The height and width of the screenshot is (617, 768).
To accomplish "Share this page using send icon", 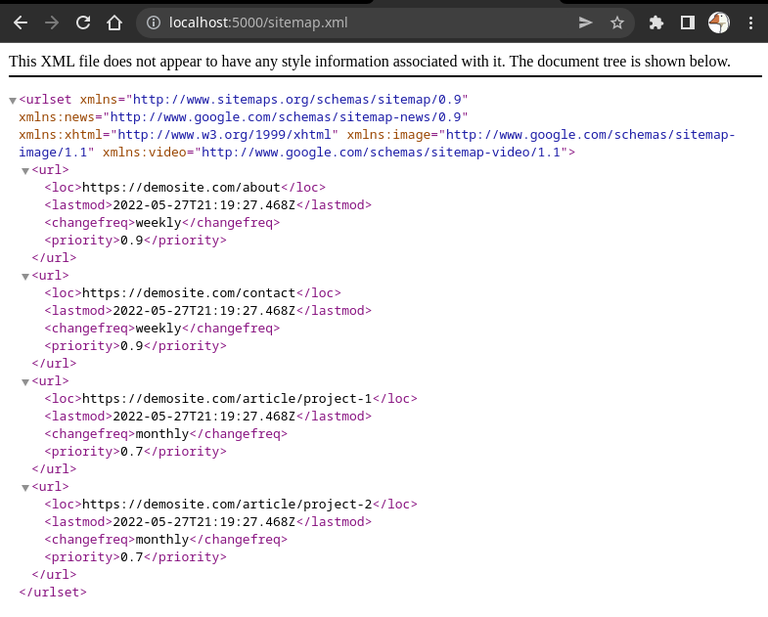I will coord(585,23).
